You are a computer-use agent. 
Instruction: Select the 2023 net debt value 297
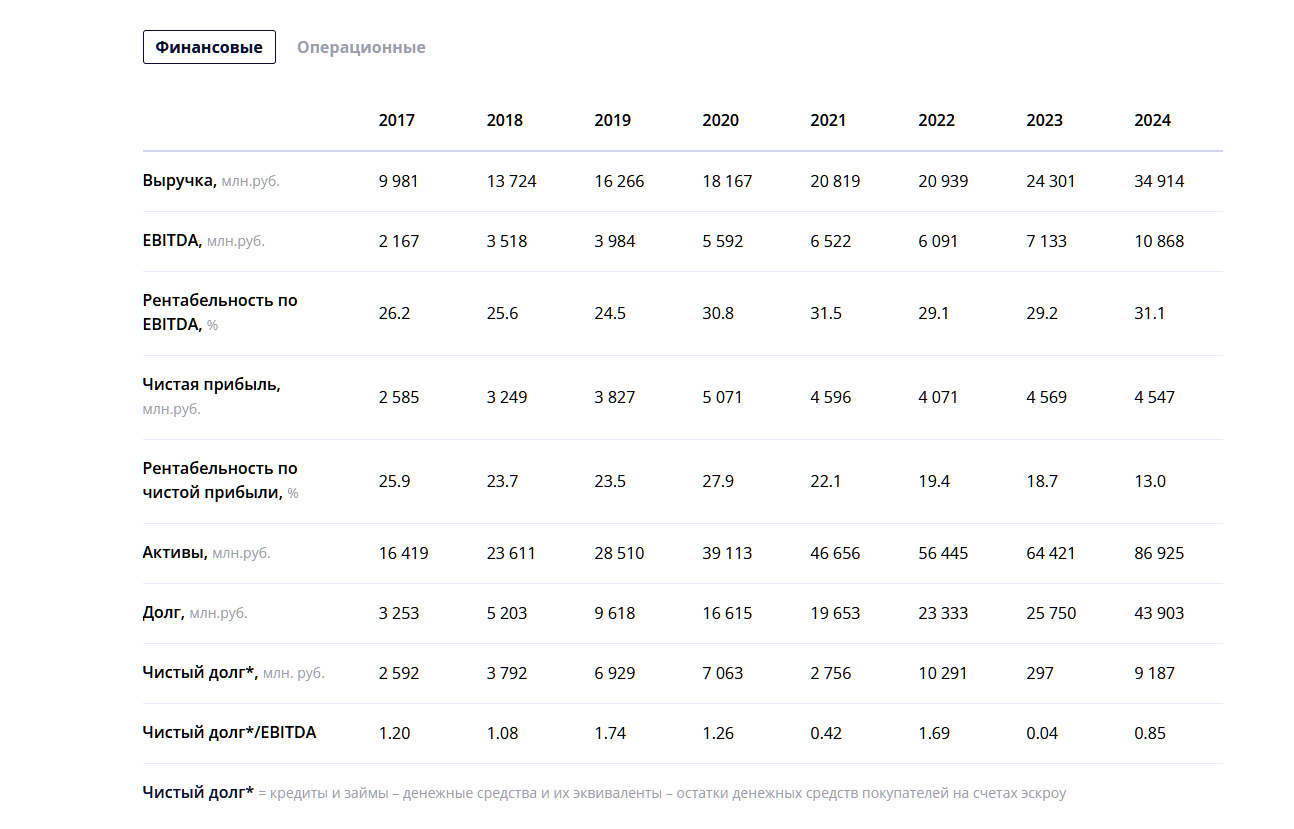(1040, 673)
